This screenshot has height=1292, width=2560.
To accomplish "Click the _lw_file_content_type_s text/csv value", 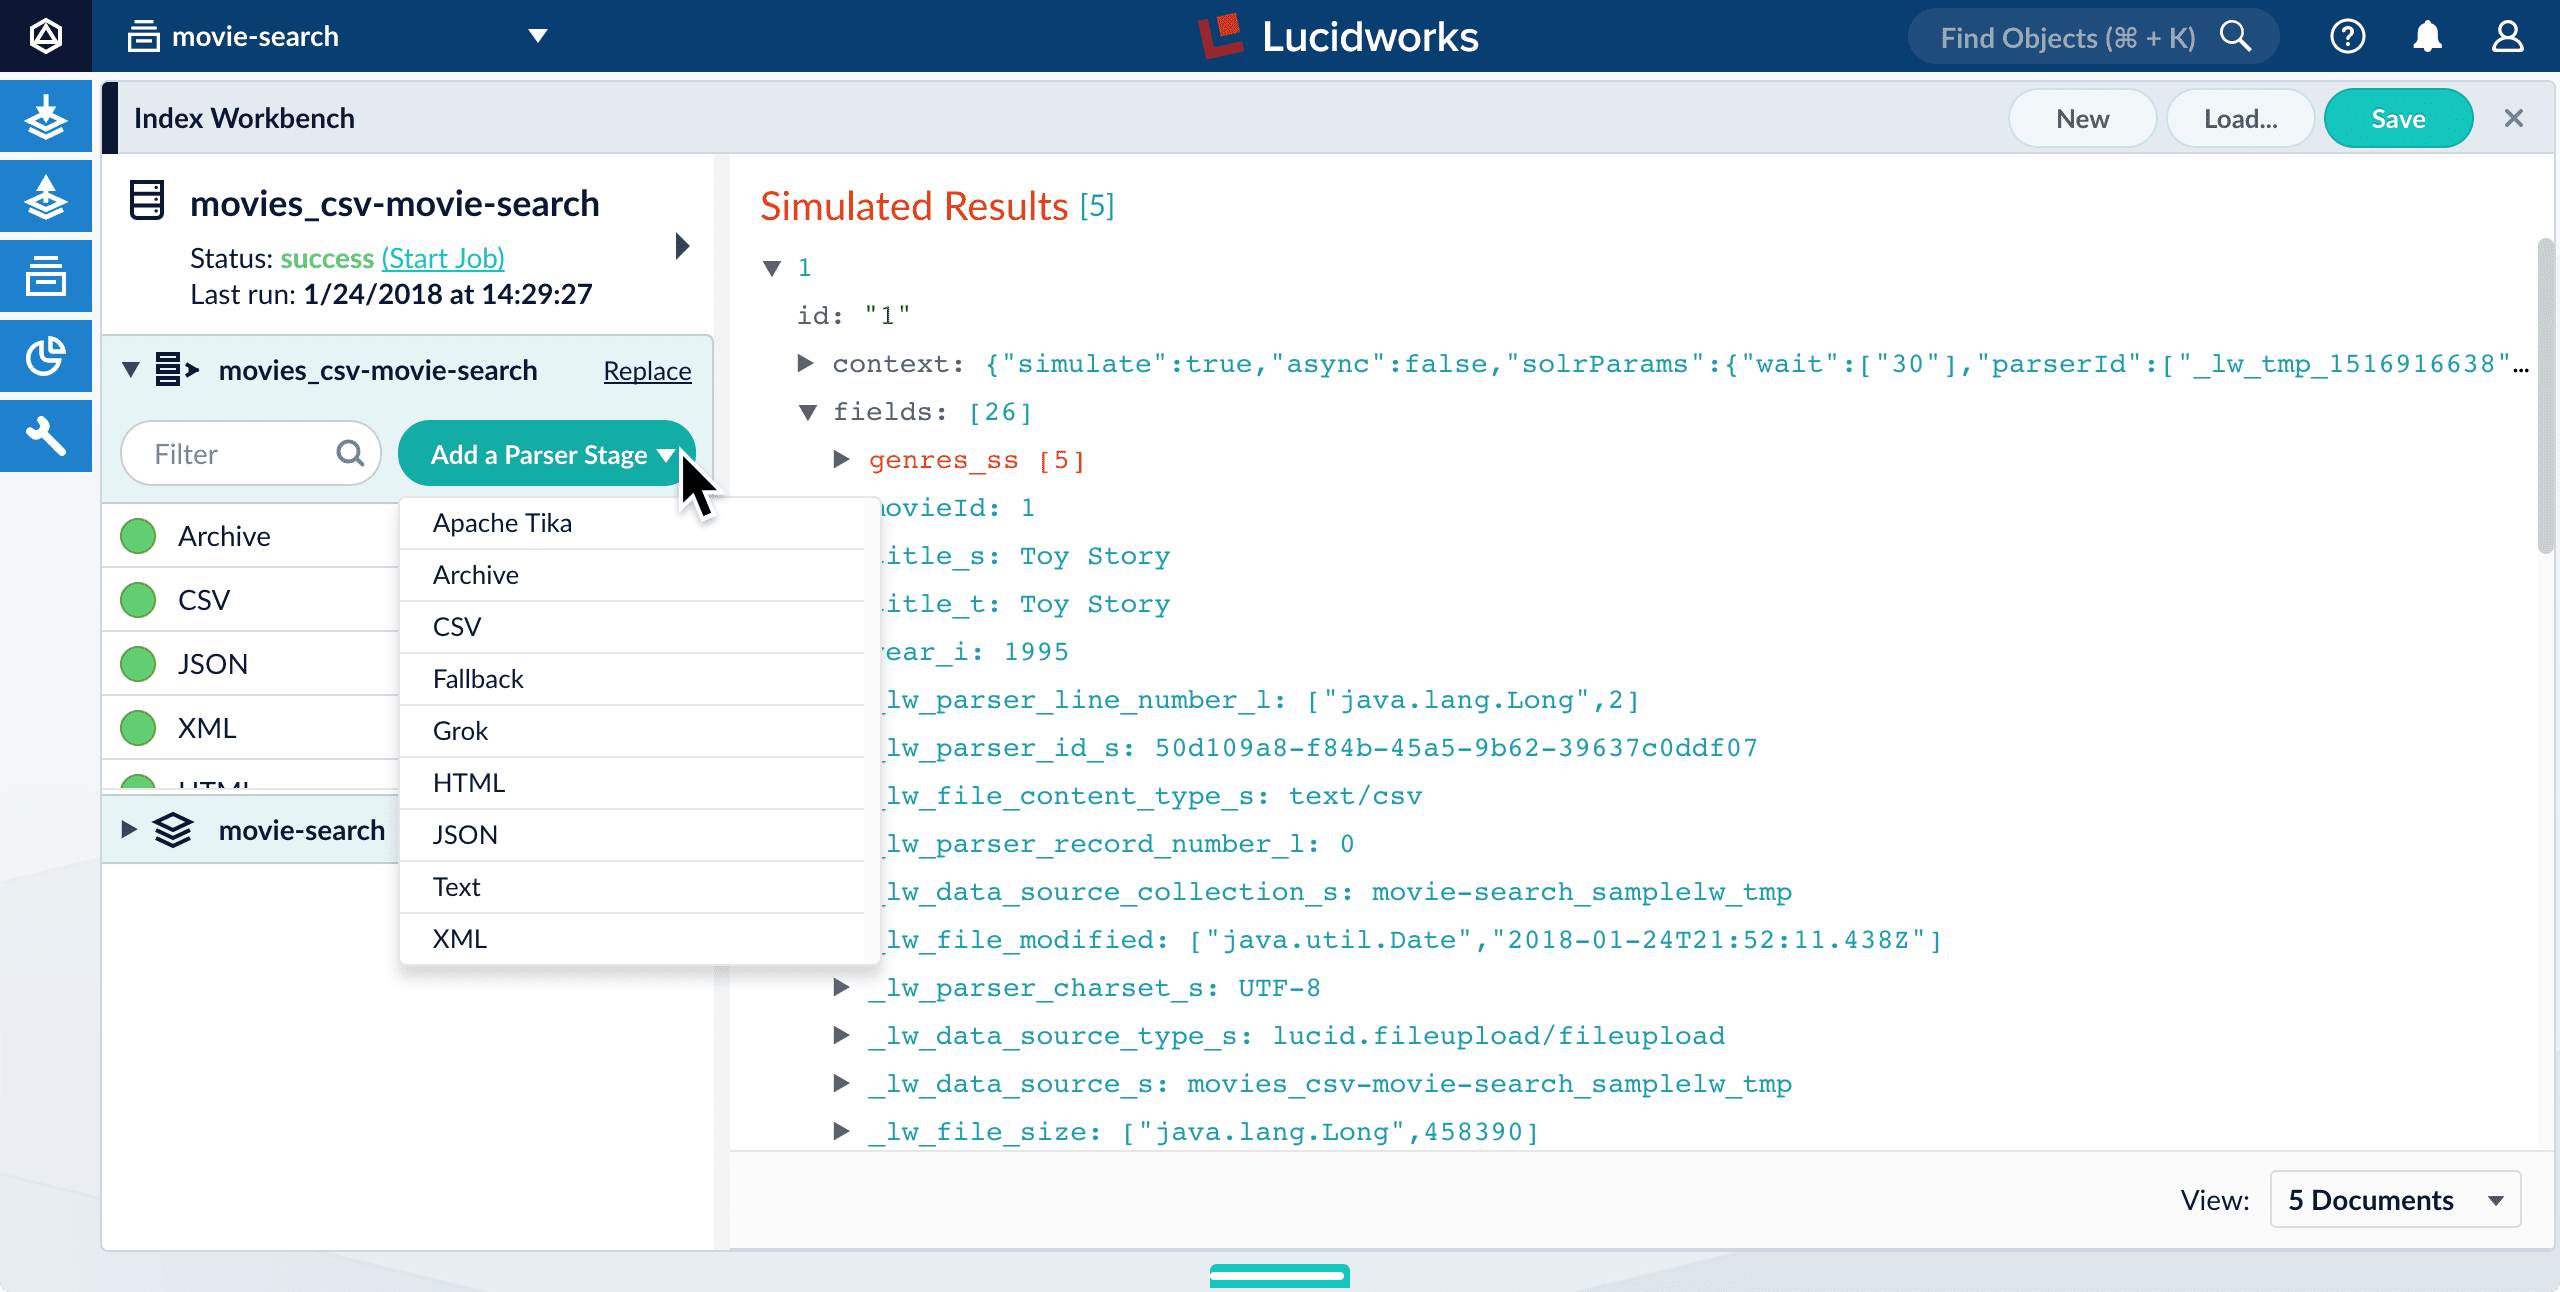I will [1355, 796].
